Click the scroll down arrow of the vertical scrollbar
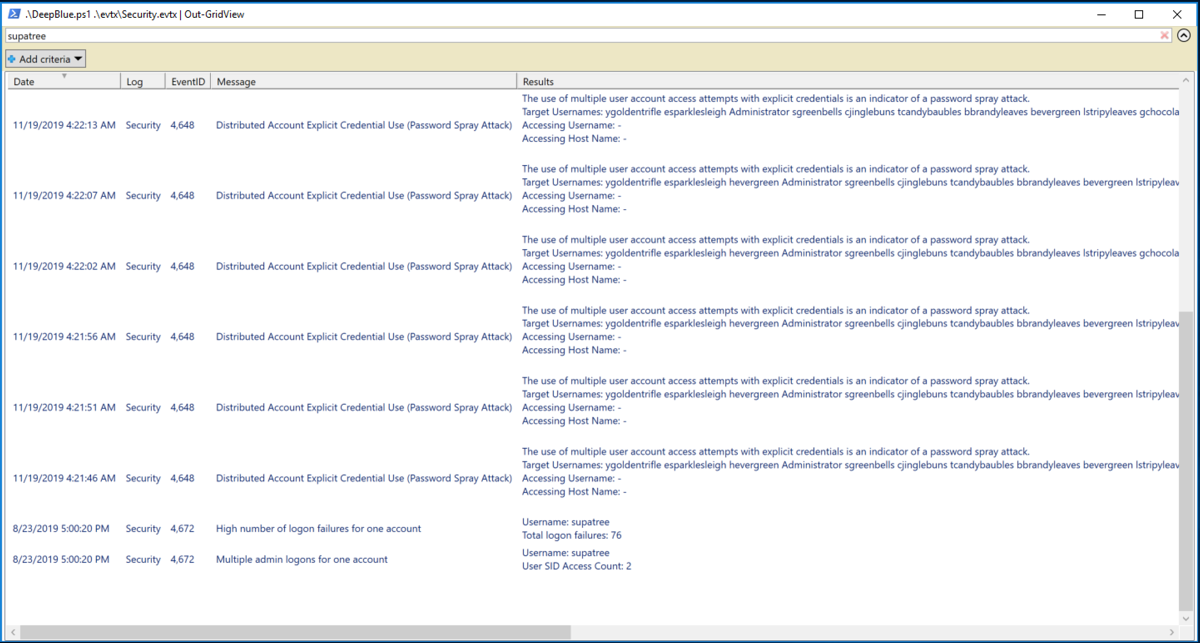The image size is (1200, 643). pos(1186,617)
